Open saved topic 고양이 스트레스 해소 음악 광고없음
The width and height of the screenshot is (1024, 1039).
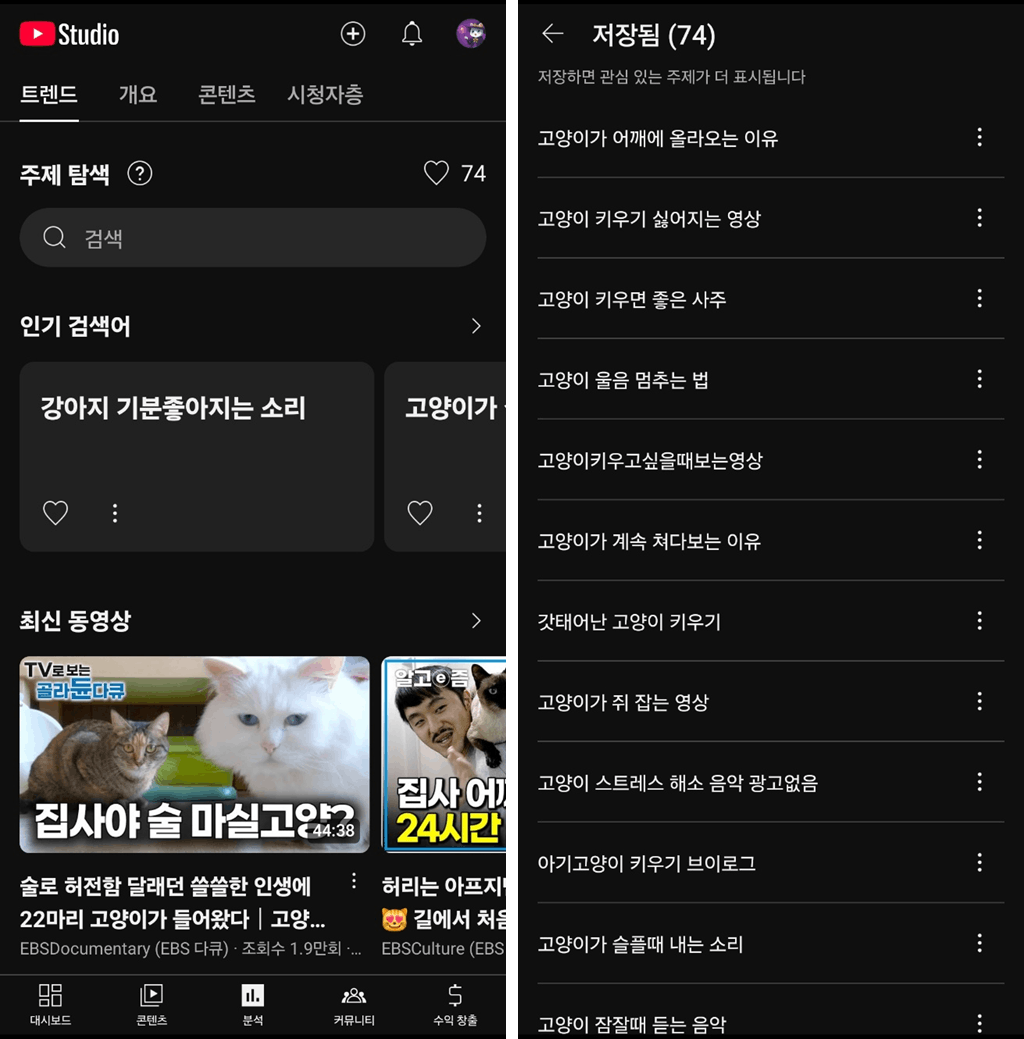point(677,783)
